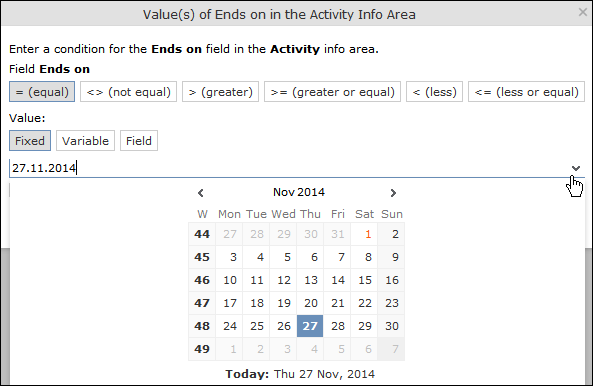The height and width of the screenshot is (386, 593).
Task: Go to next month in calendar
Action: pyautogui.click(x=393, y=193)
